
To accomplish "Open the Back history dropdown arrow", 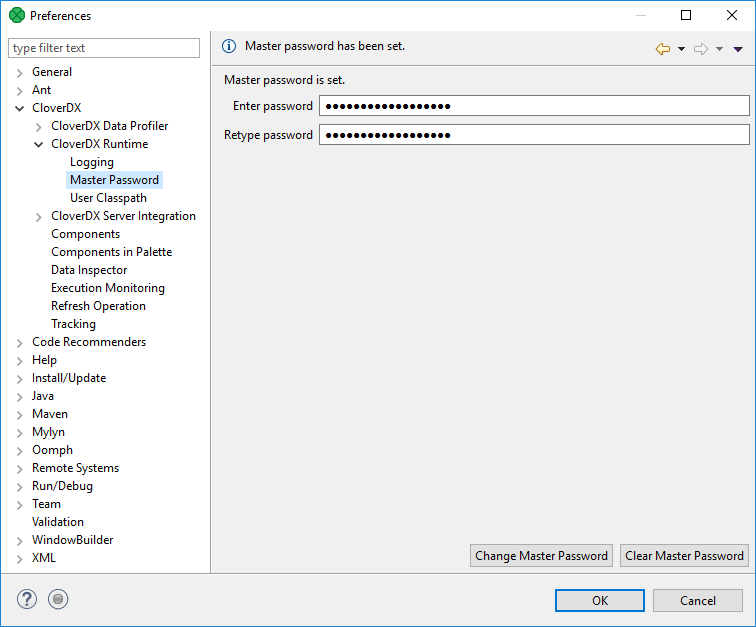I will coord(681,49).
